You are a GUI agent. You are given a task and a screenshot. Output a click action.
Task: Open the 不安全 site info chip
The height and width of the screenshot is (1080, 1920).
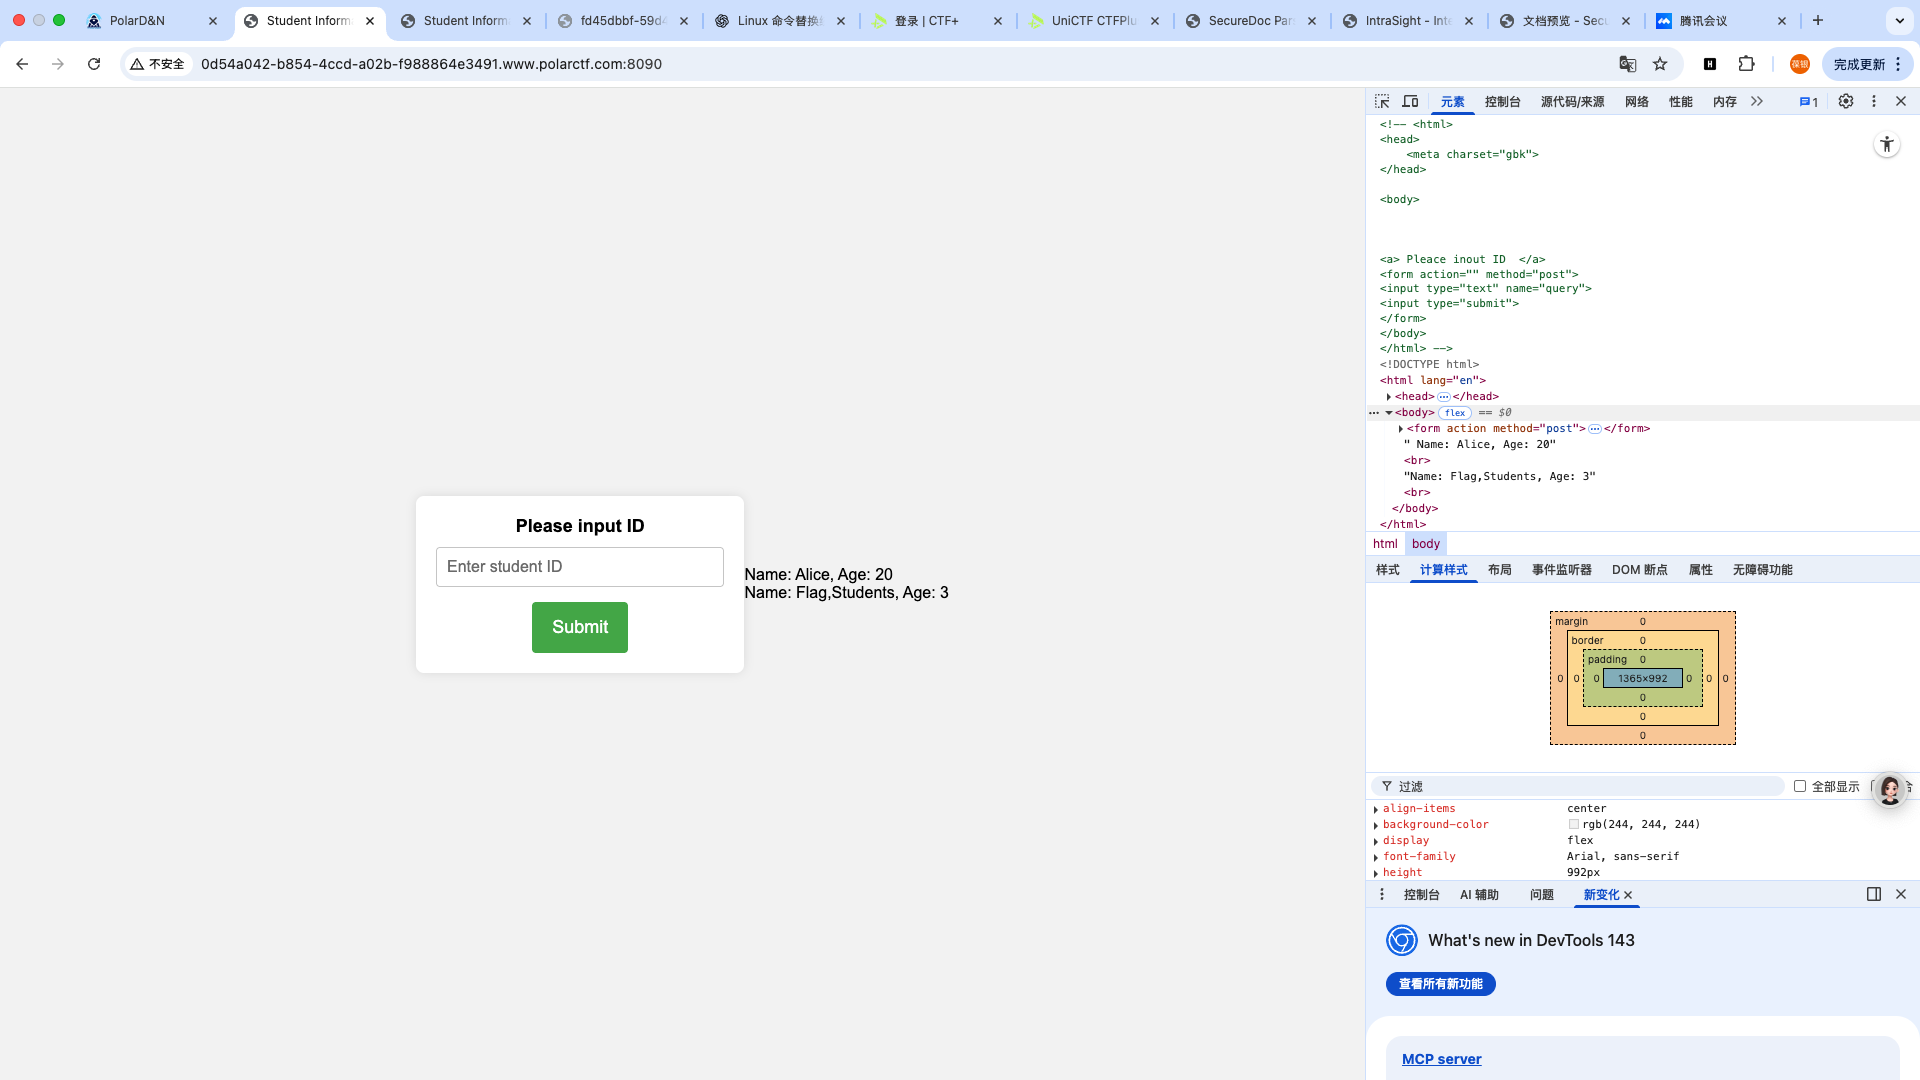(158, 64)
